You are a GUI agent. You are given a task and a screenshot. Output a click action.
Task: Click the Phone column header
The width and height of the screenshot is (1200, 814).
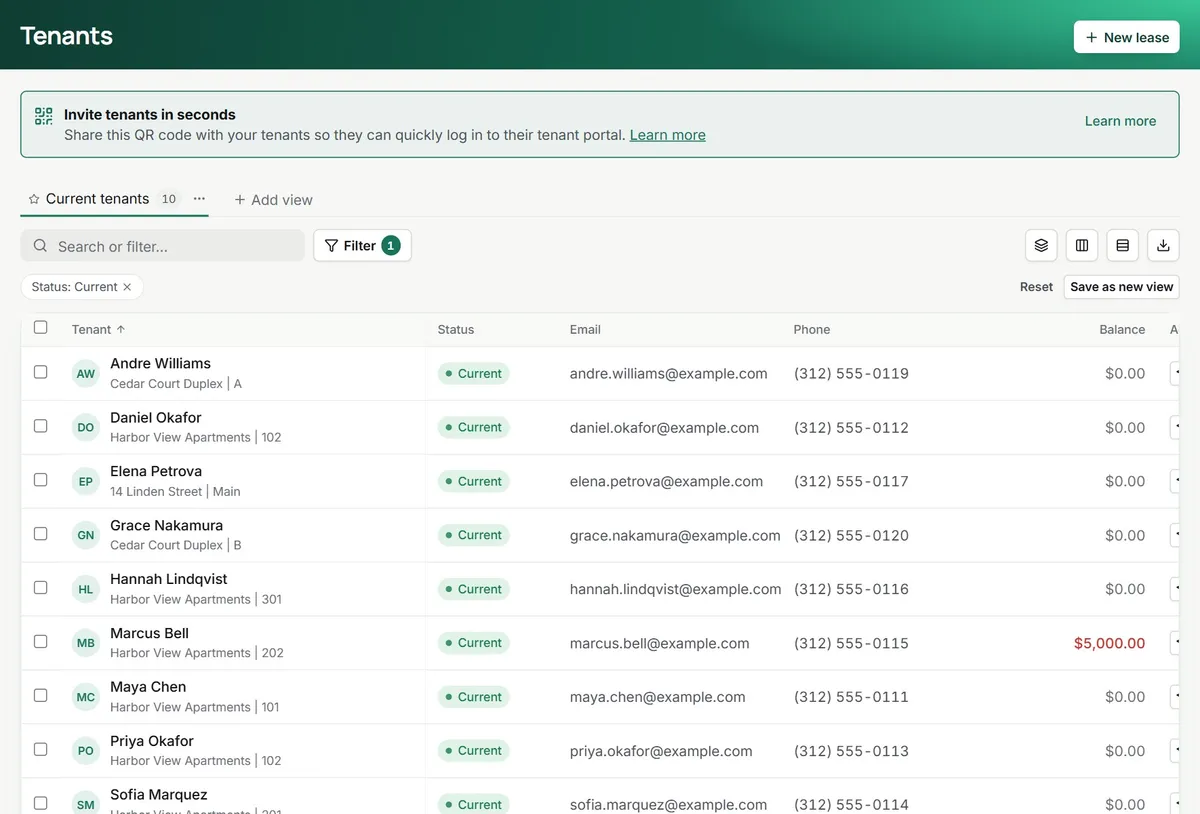[812, 329]
